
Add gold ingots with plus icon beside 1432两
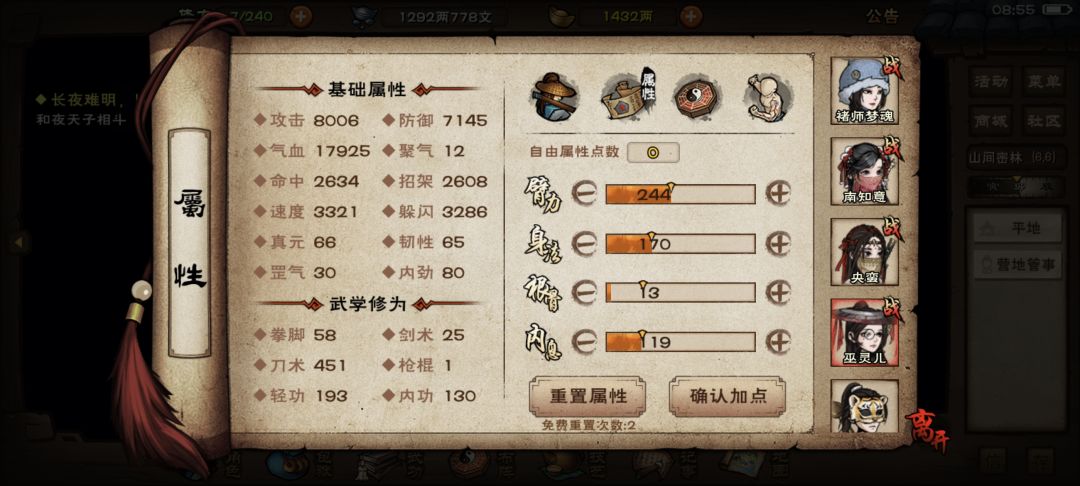pyautogui.click(x=692, y=17)
